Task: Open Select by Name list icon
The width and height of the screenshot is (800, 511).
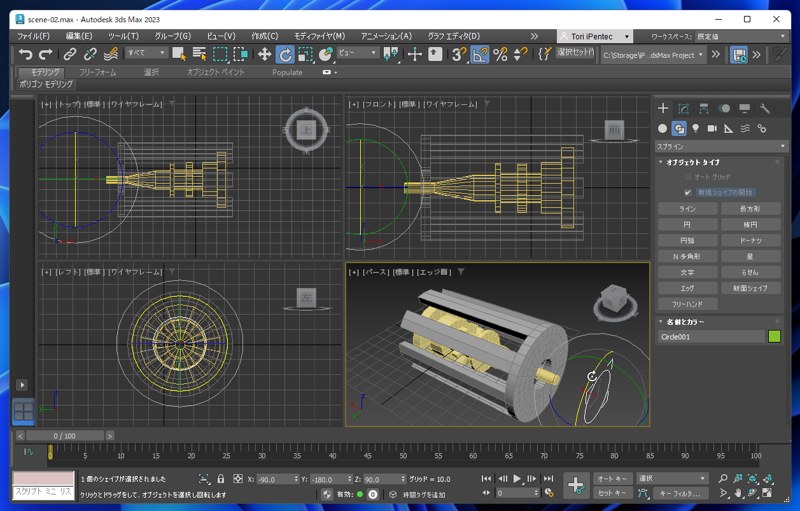Action: pos(199,54)
